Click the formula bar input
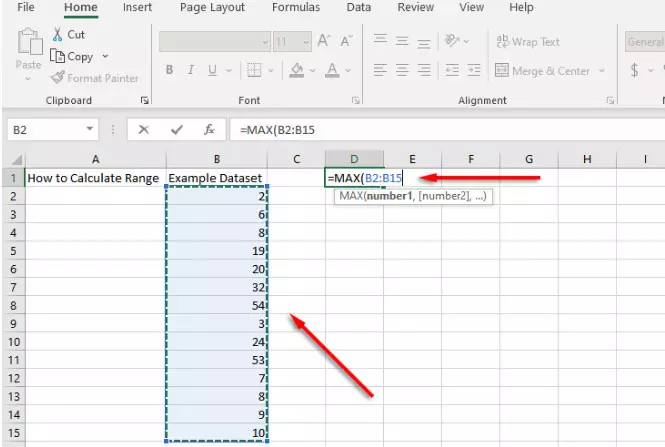The height and width of the screenshot is (447, 665). (x=447, y=129)
